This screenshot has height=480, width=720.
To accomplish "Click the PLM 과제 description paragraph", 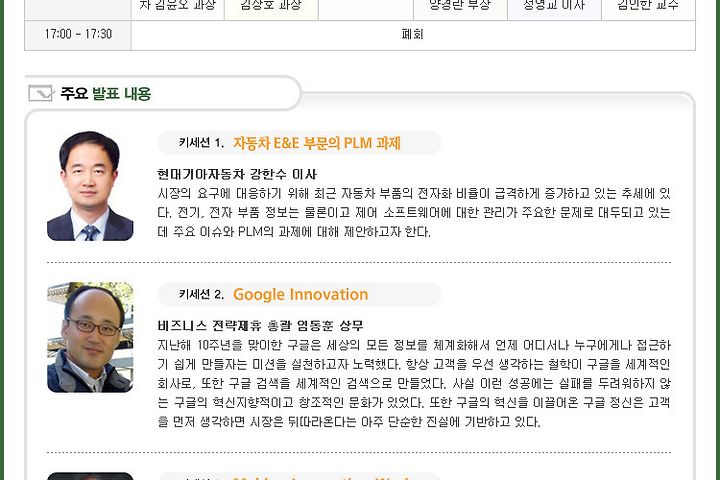I will (414, 212).
